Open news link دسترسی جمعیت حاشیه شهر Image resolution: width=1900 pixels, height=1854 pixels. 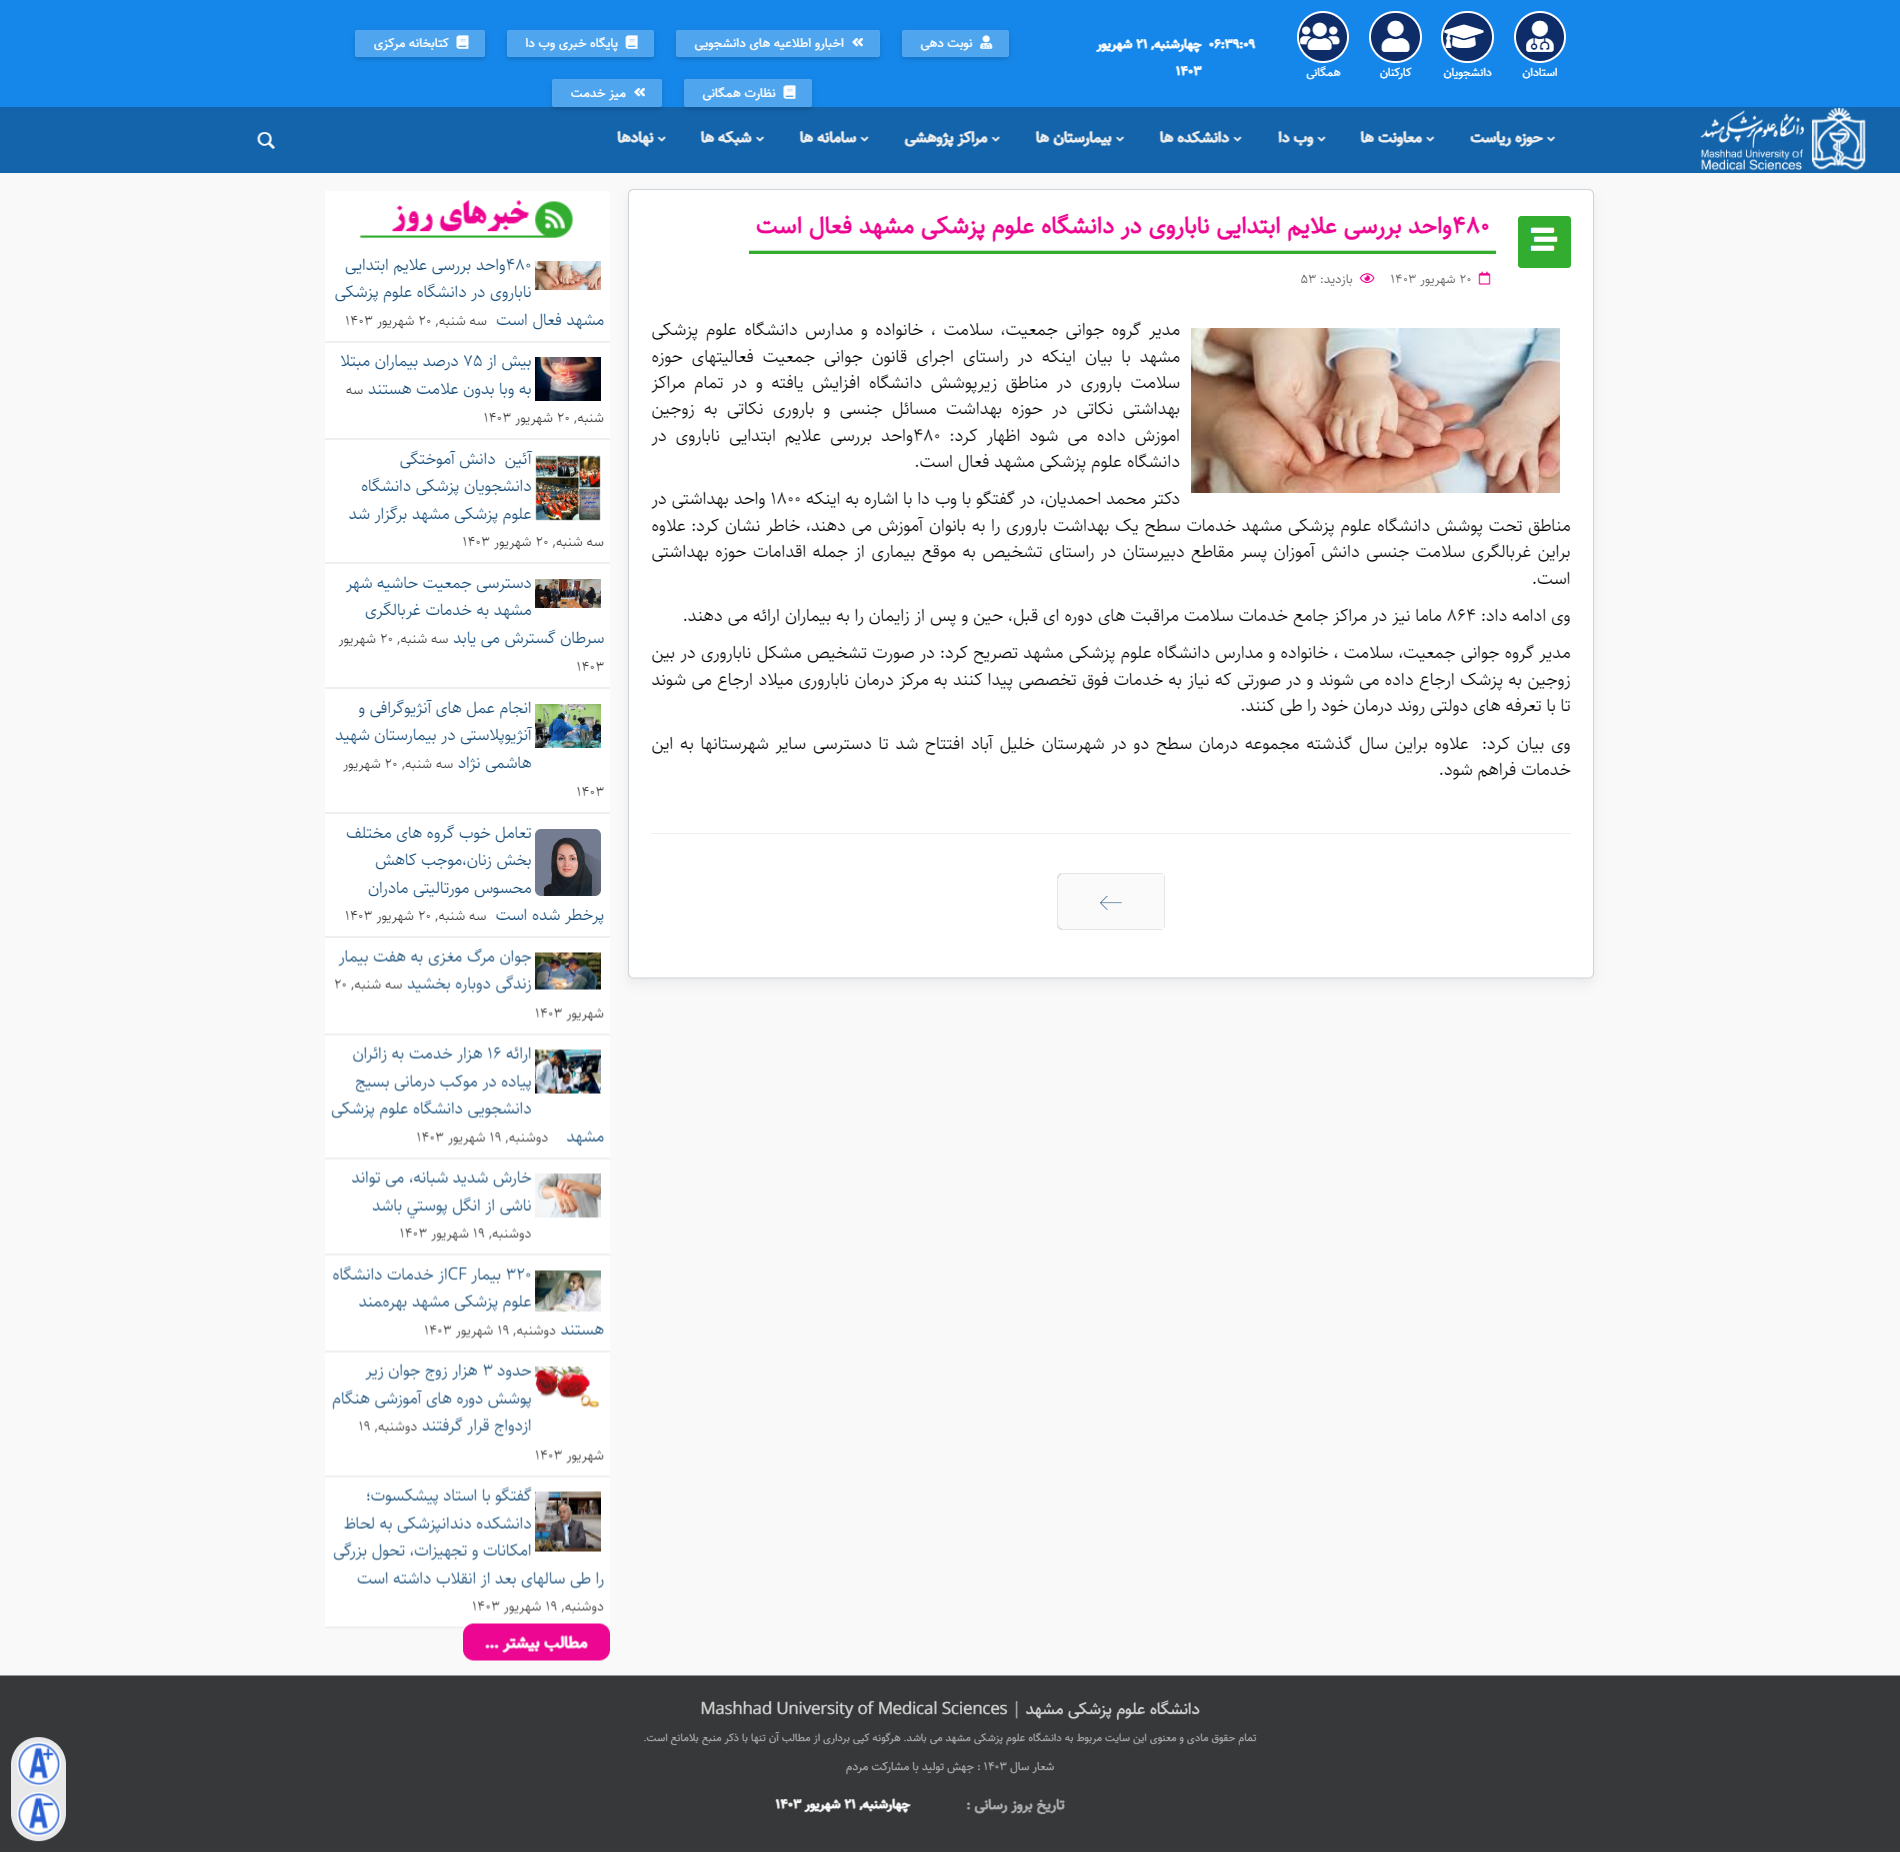[x=471, y=610]
